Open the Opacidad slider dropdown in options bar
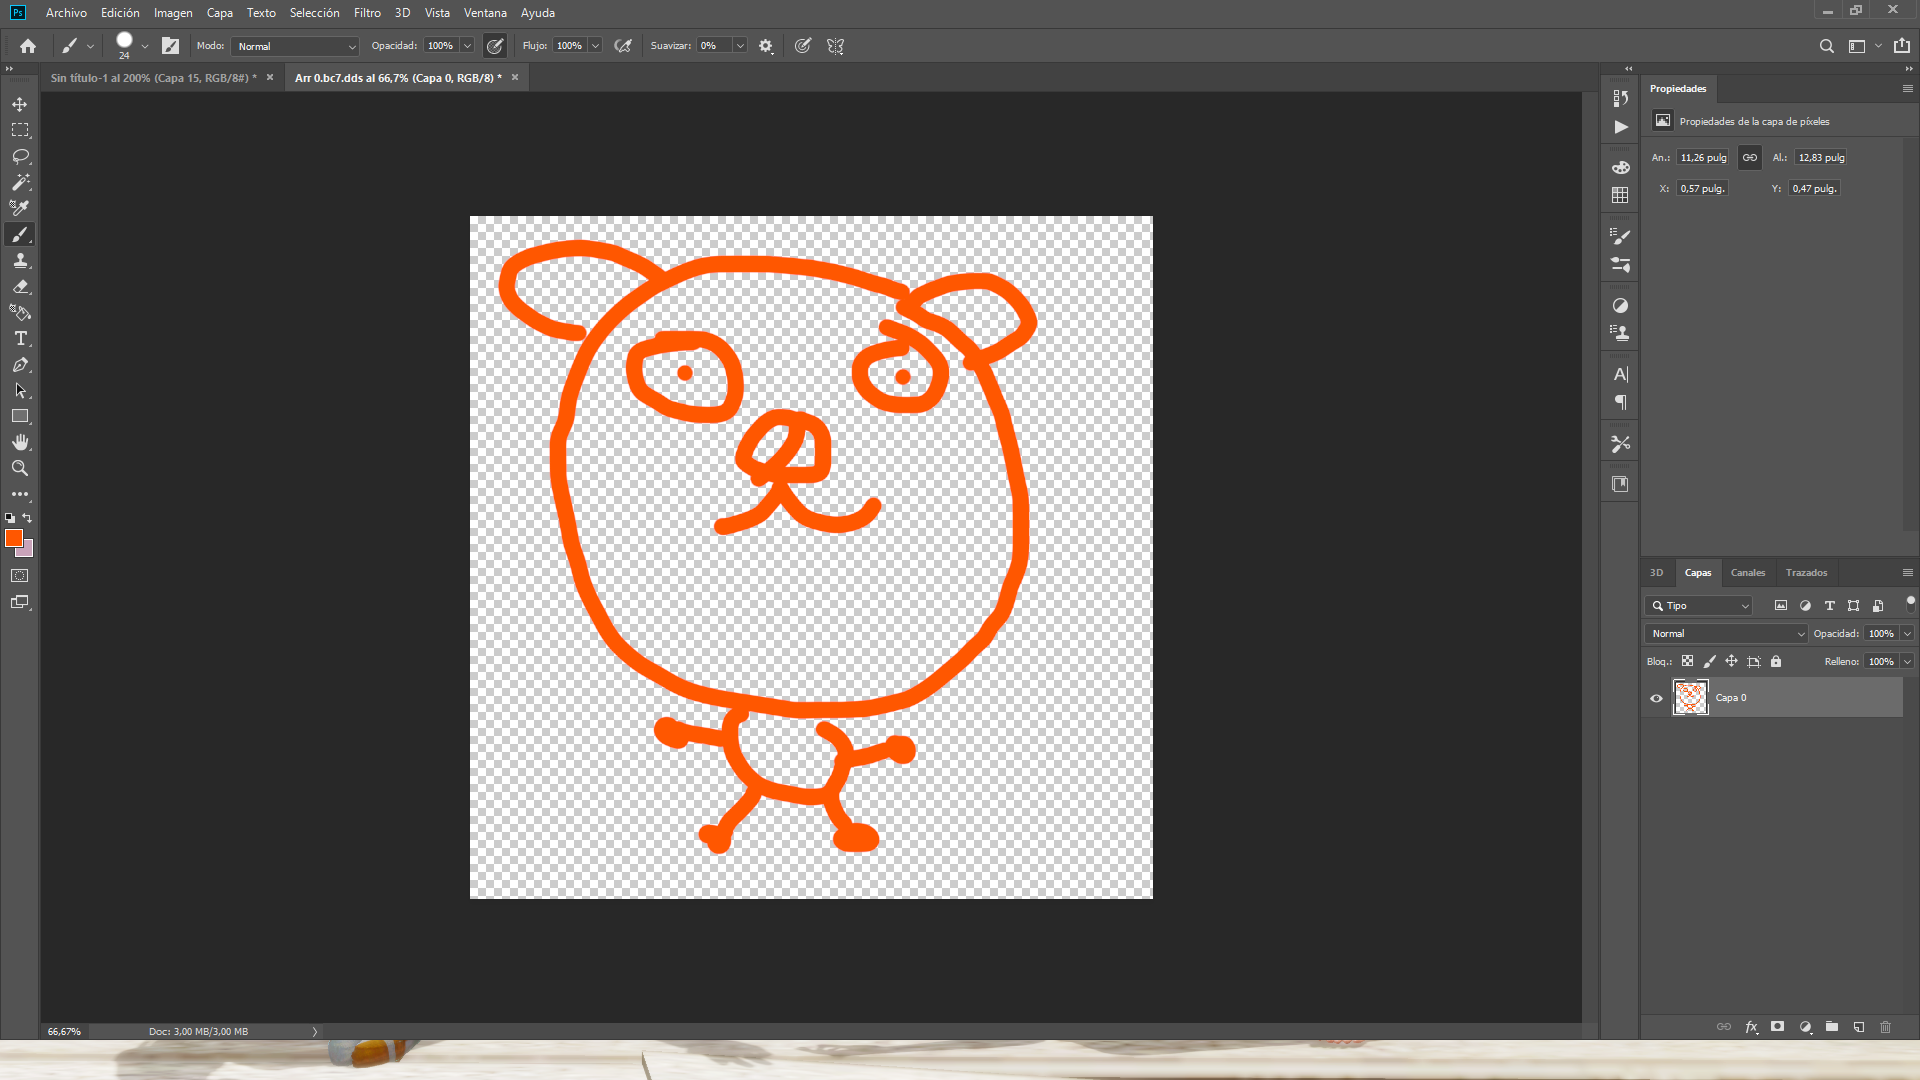Viewport: 1920px width, 1080px height. [x=467, y=46]
